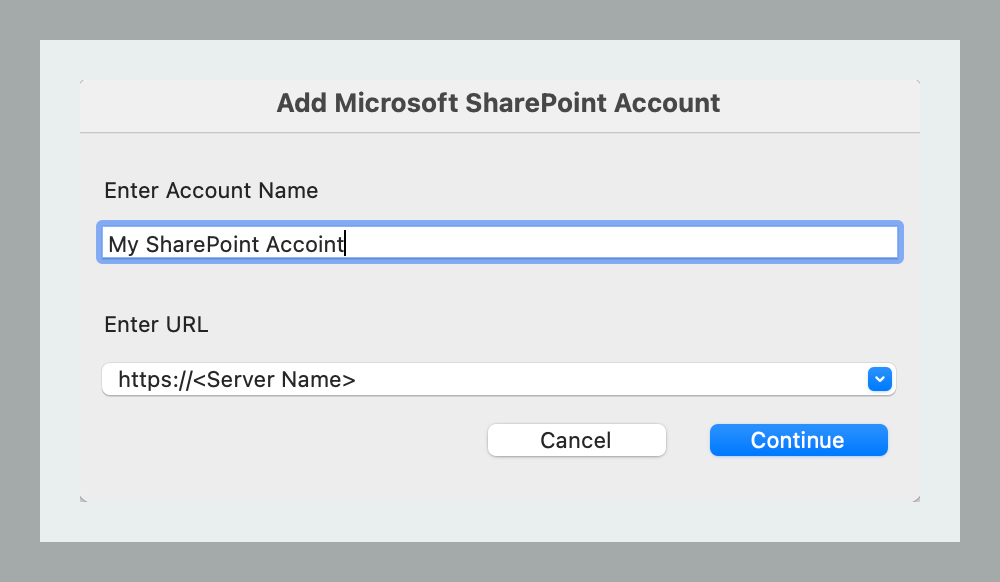Click the Add Microsoft SharePoint Account title
This screenshot has height=582, width=1000.
499,103
